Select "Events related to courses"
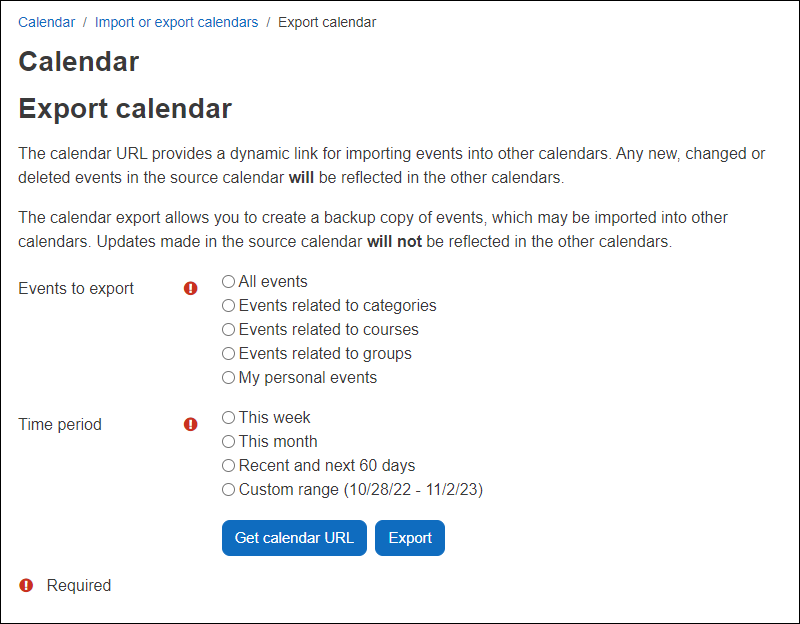This screenshot has height=624, width=800. coord(228,329)
